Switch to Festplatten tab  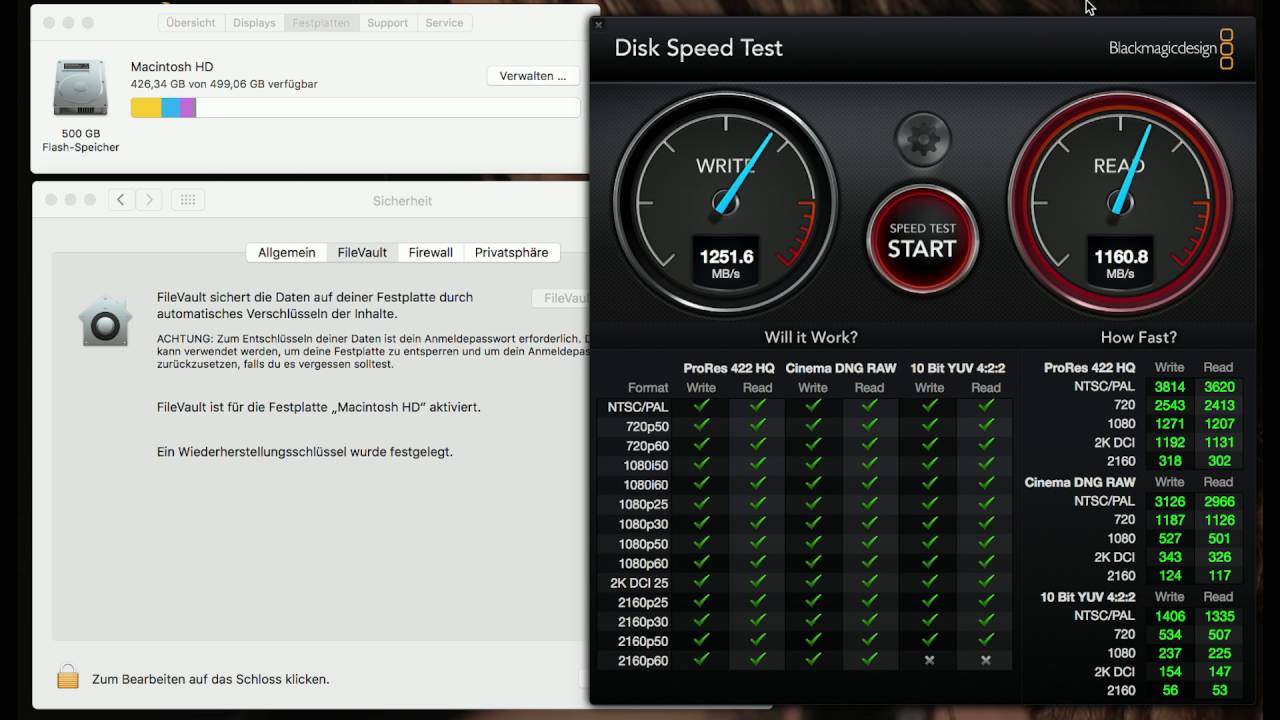pyautogui.click(x=321, y=22)
